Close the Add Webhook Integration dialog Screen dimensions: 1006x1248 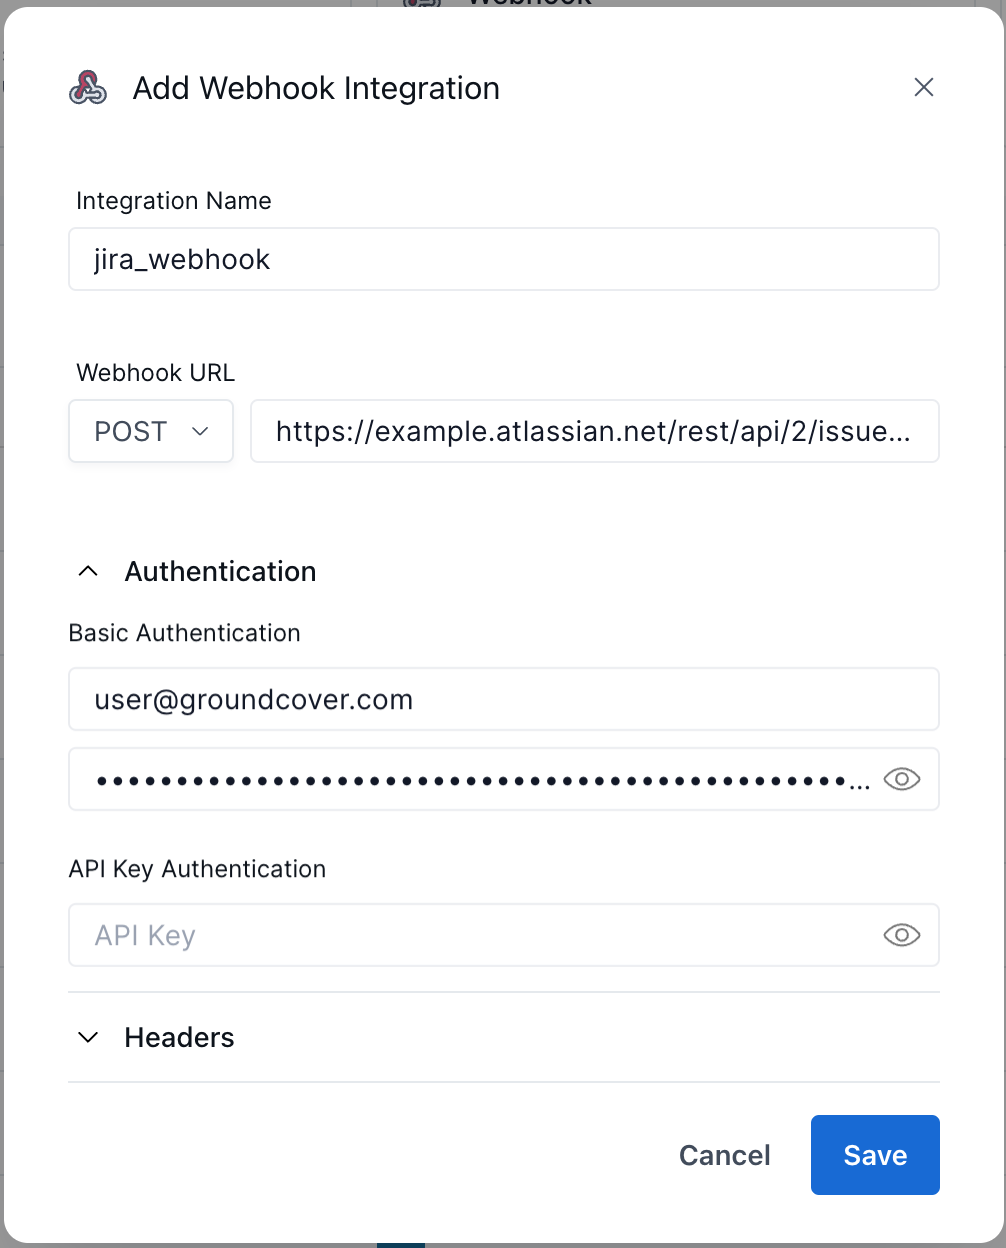[x=924, y=88]
